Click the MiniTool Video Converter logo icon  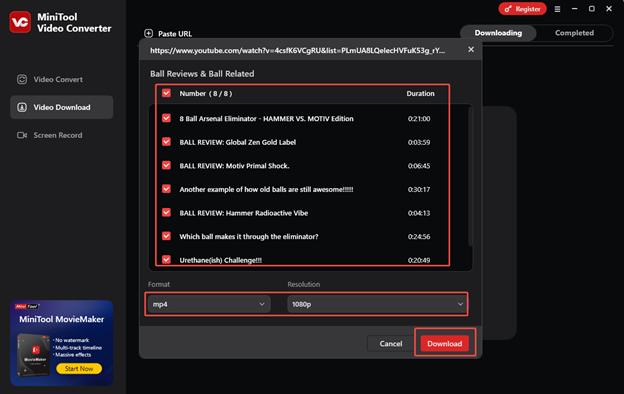click(20, 22)
